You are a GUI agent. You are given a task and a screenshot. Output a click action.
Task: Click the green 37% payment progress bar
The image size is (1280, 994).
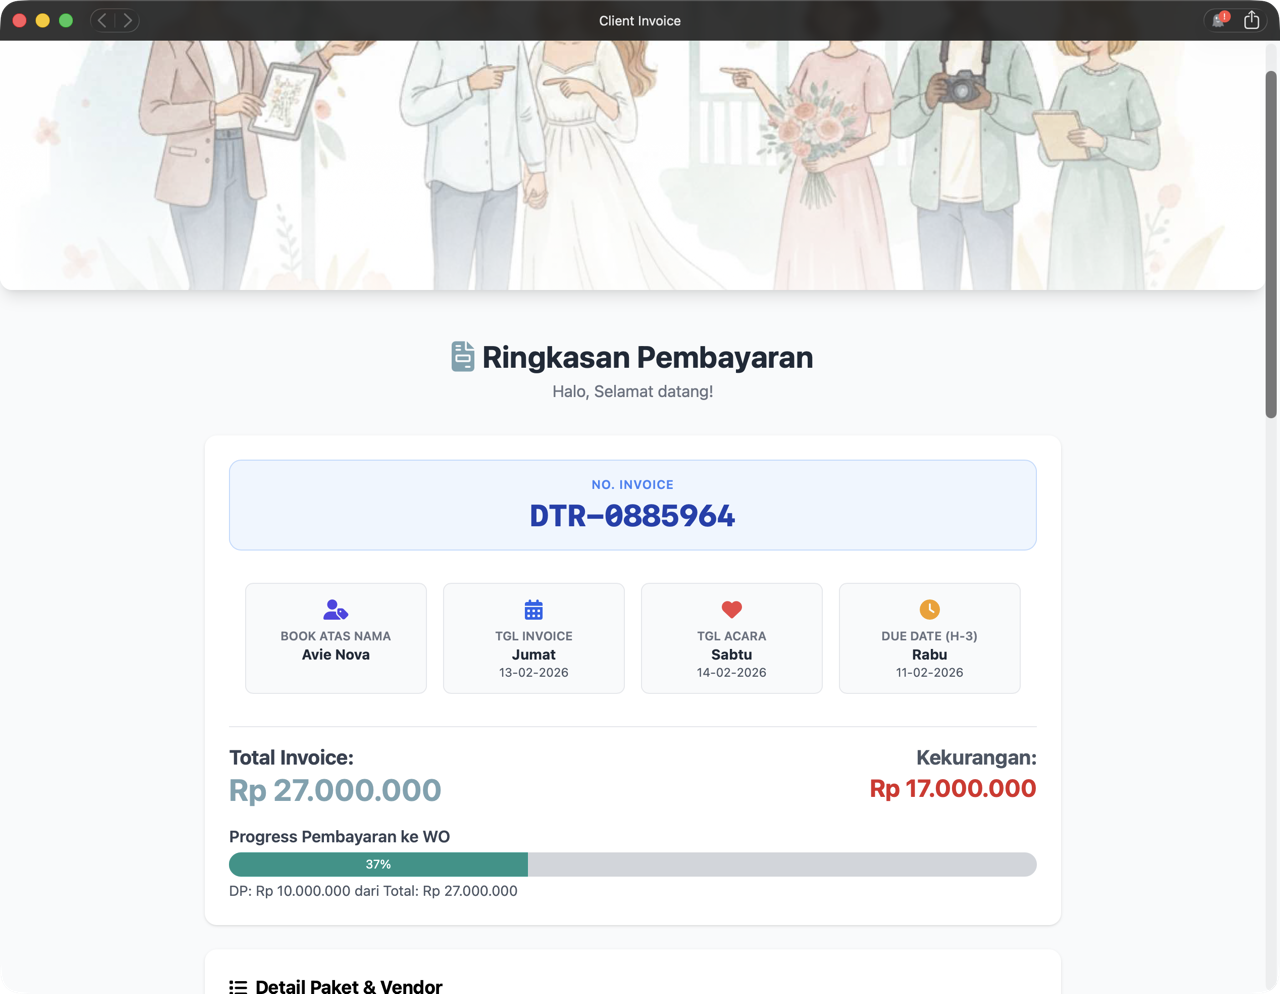pyautogui.click(x=378, y=864)
